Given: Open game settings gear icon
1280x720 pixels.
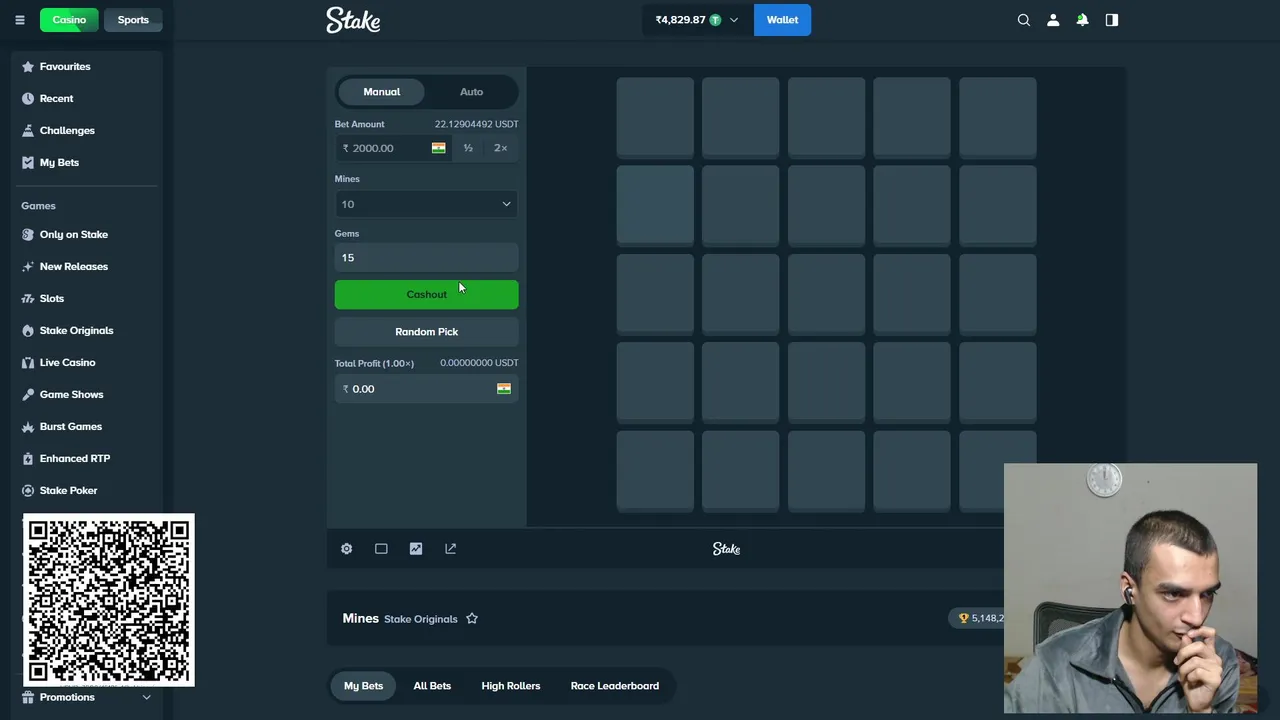Looking at the screenshot, I should point(346,548).
